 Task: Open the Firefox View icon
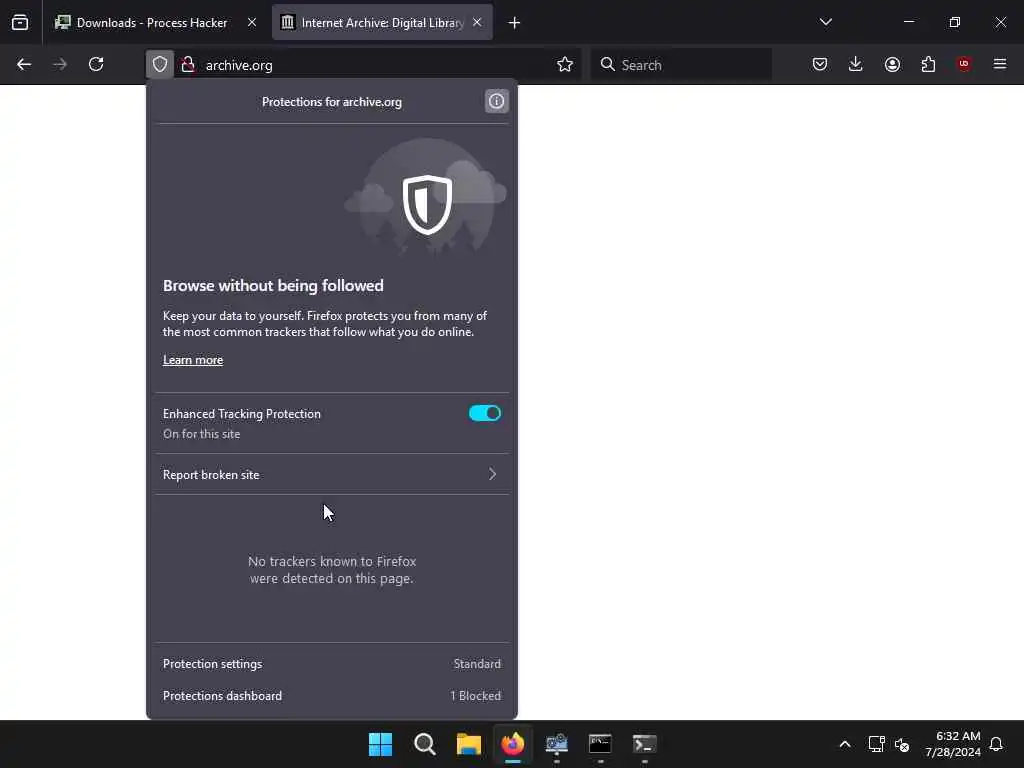(x=20, y=23)
